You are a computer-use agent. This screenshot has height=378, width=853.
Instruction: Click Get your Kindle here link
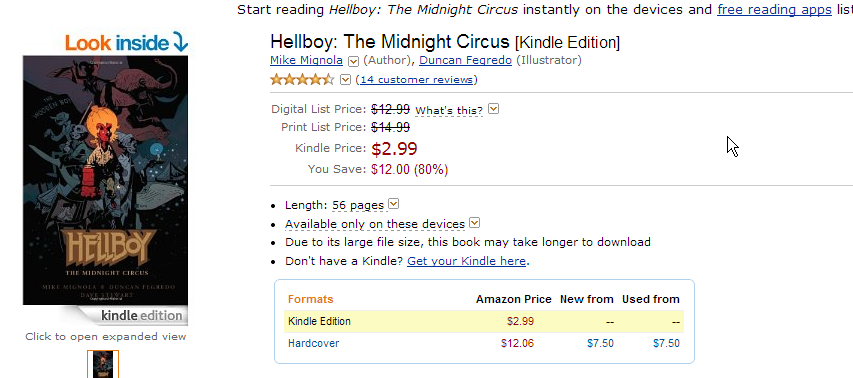(x=466, y=261)
